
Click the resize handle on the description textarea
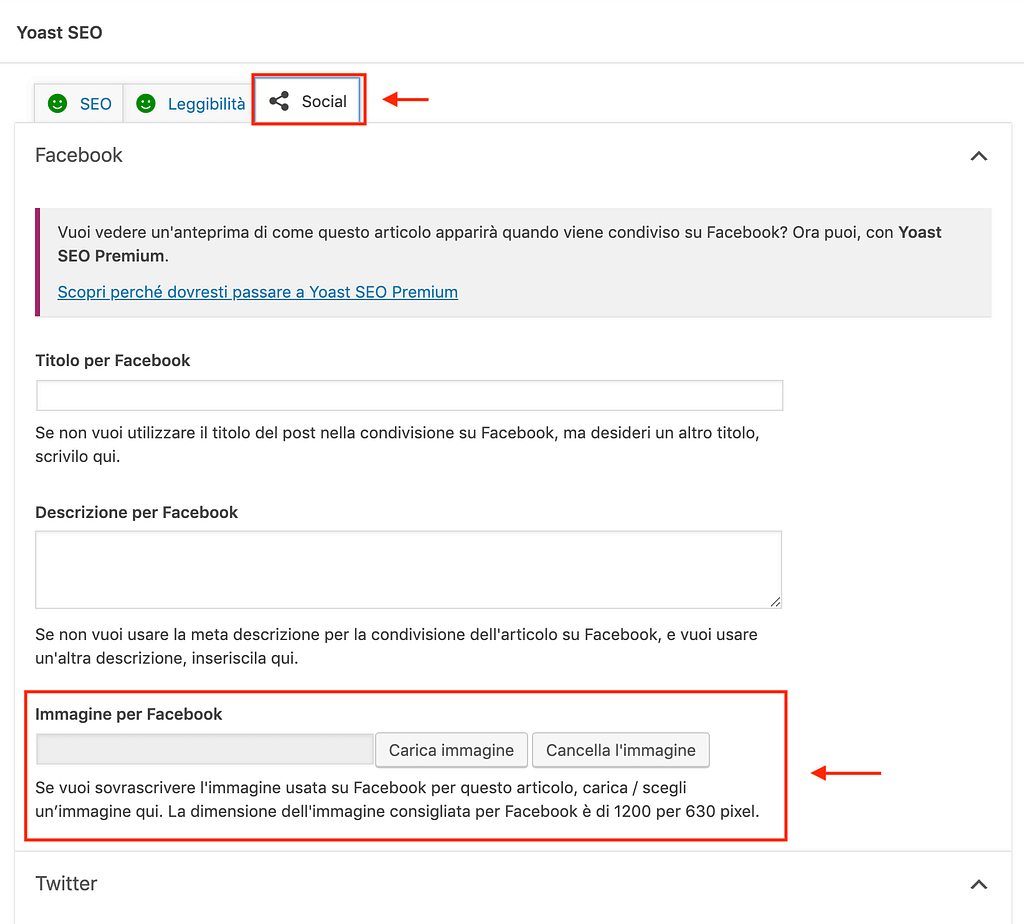775,602
